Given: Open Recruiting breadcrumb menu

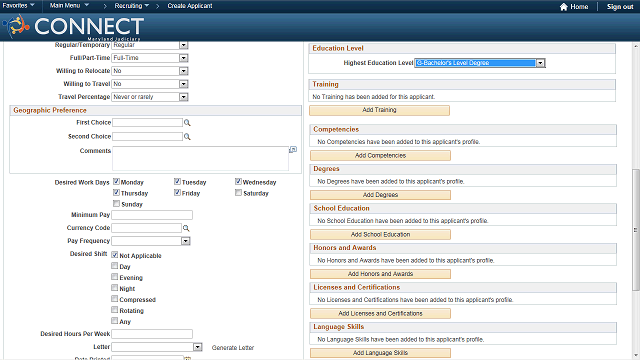Looking at the screenshot, I should (131, 6).
